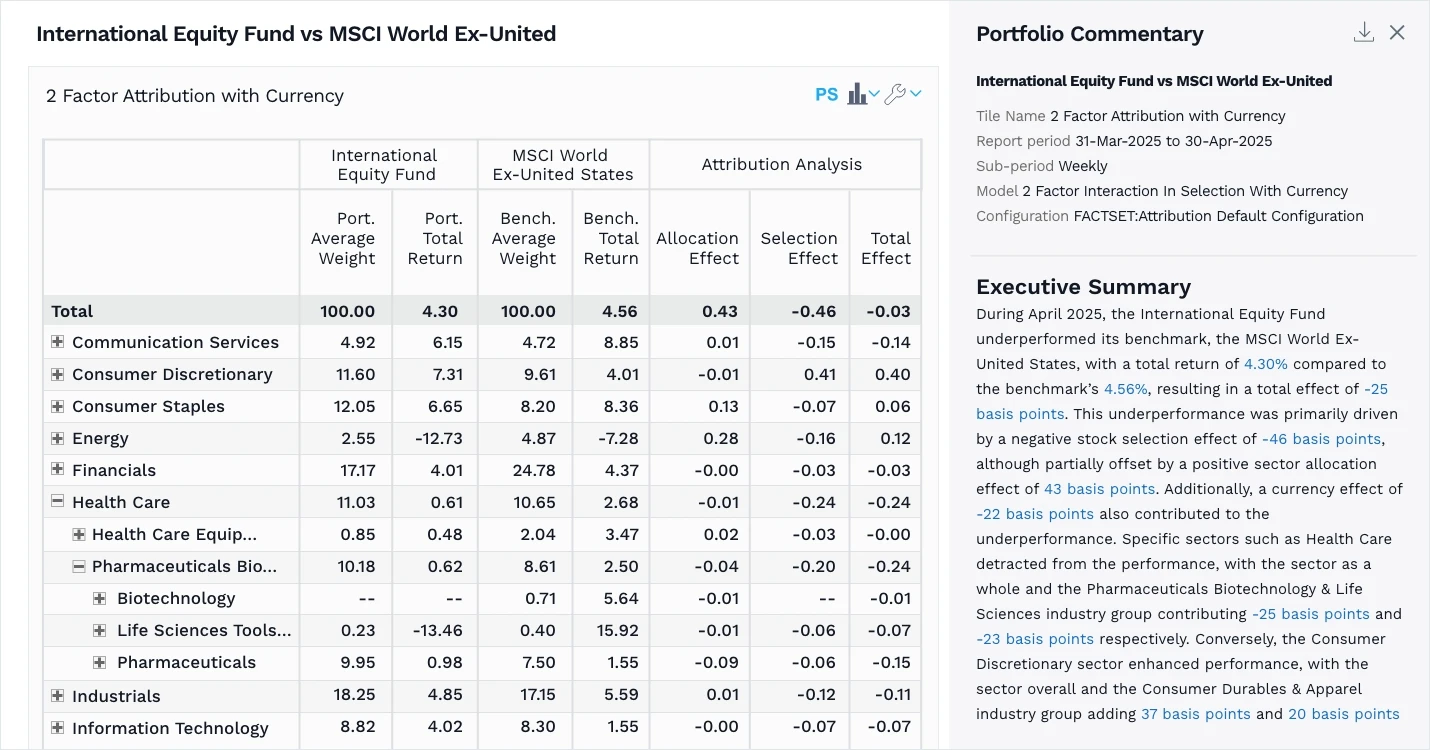Expand the Health Care Equipment subgroup
The height and width of the screenshot is (750, 1430).
click(x=78, y=533)
